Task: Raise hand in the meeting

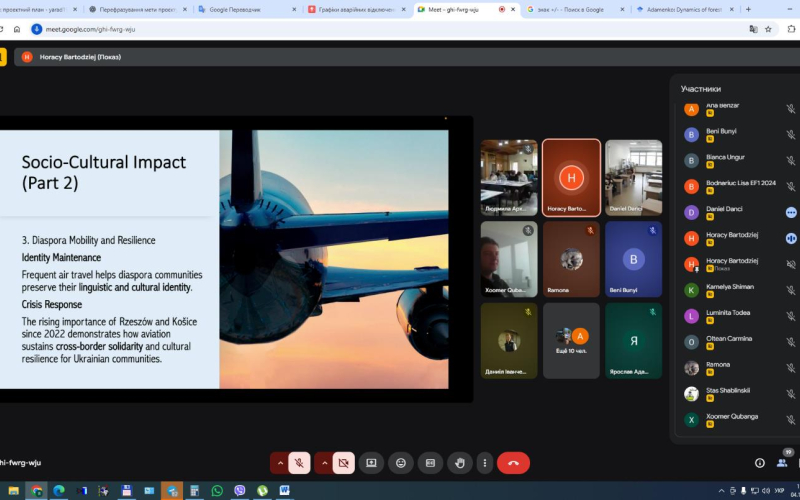Action: [459, 463]
